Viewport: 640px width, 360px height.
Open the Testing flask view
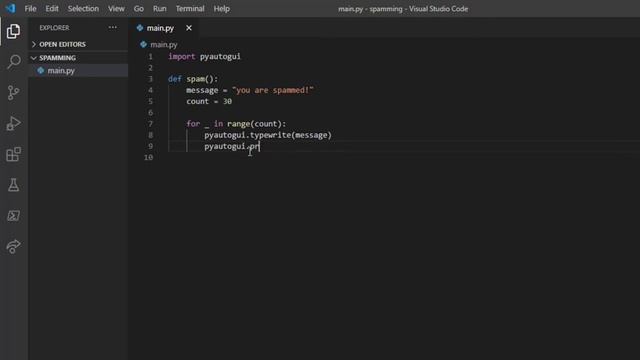coord(13,185)
